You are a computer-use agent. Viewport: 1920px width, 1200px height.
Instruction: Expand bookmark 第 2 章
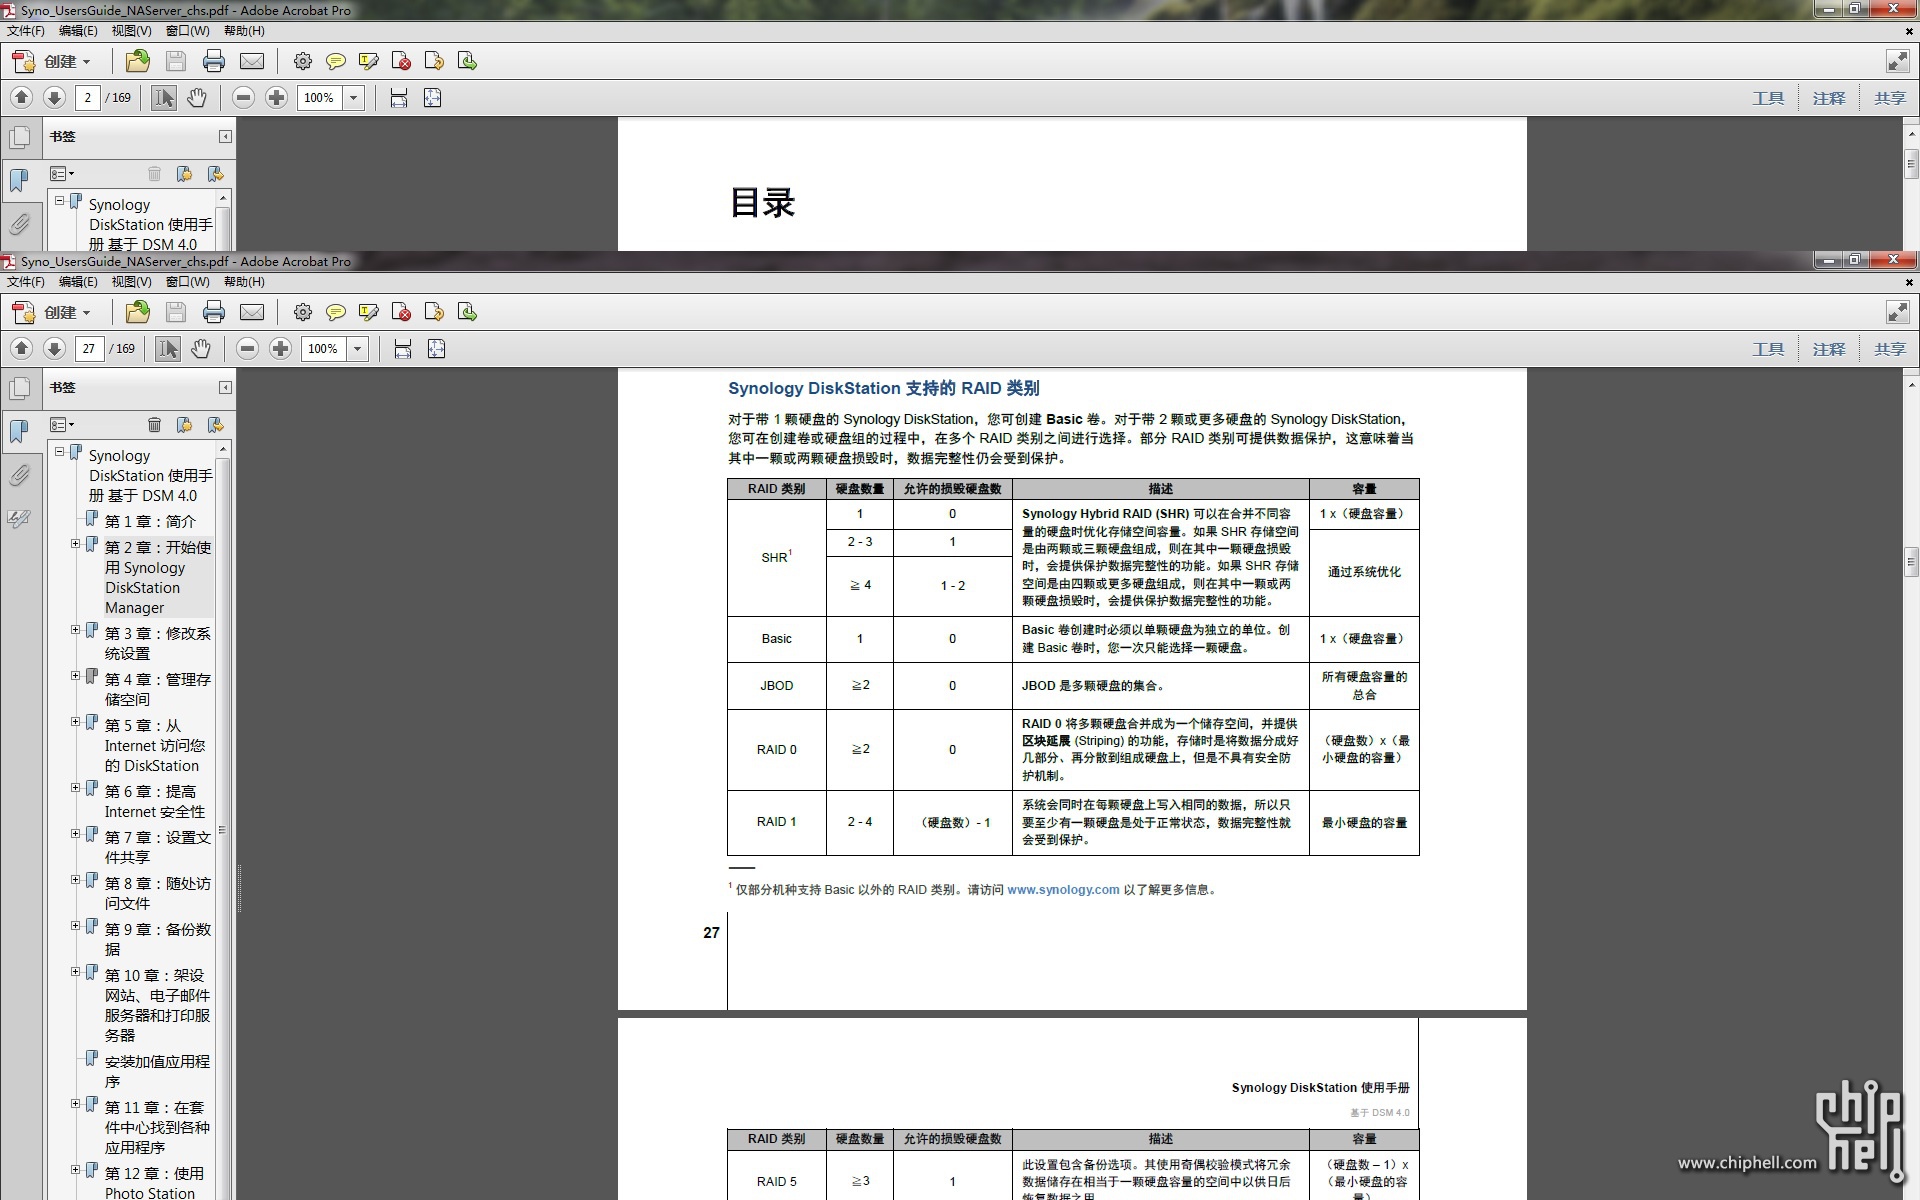point(75,544)
